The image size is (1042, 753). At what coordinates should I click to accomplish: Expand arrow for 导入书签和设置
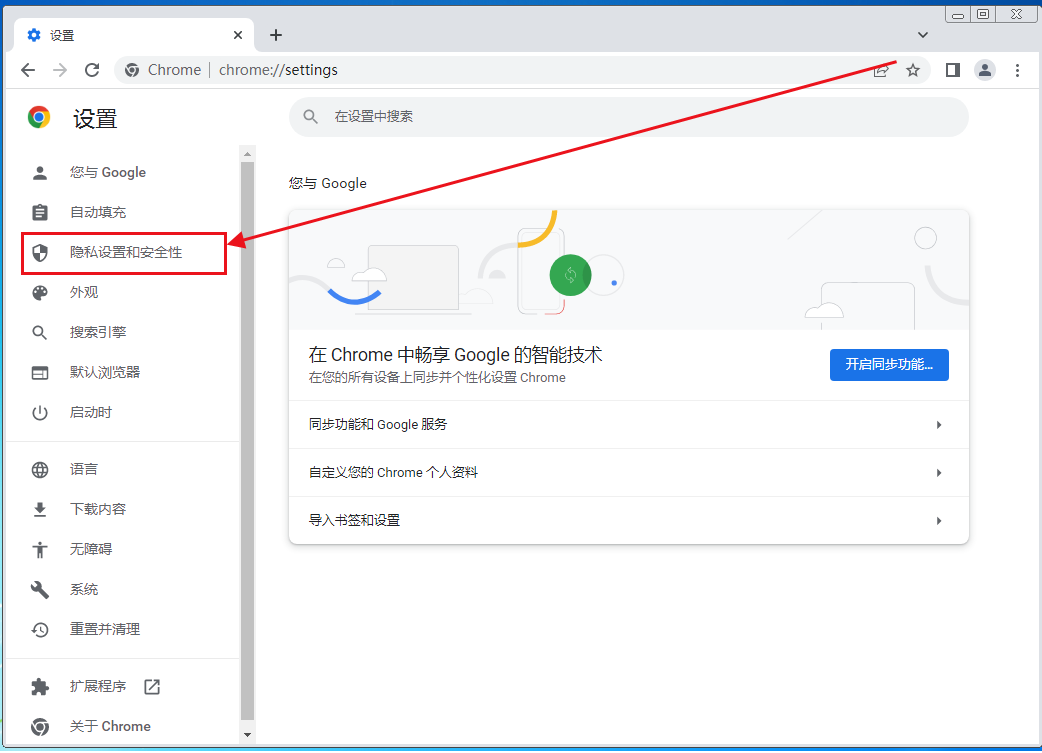[939, 520]
